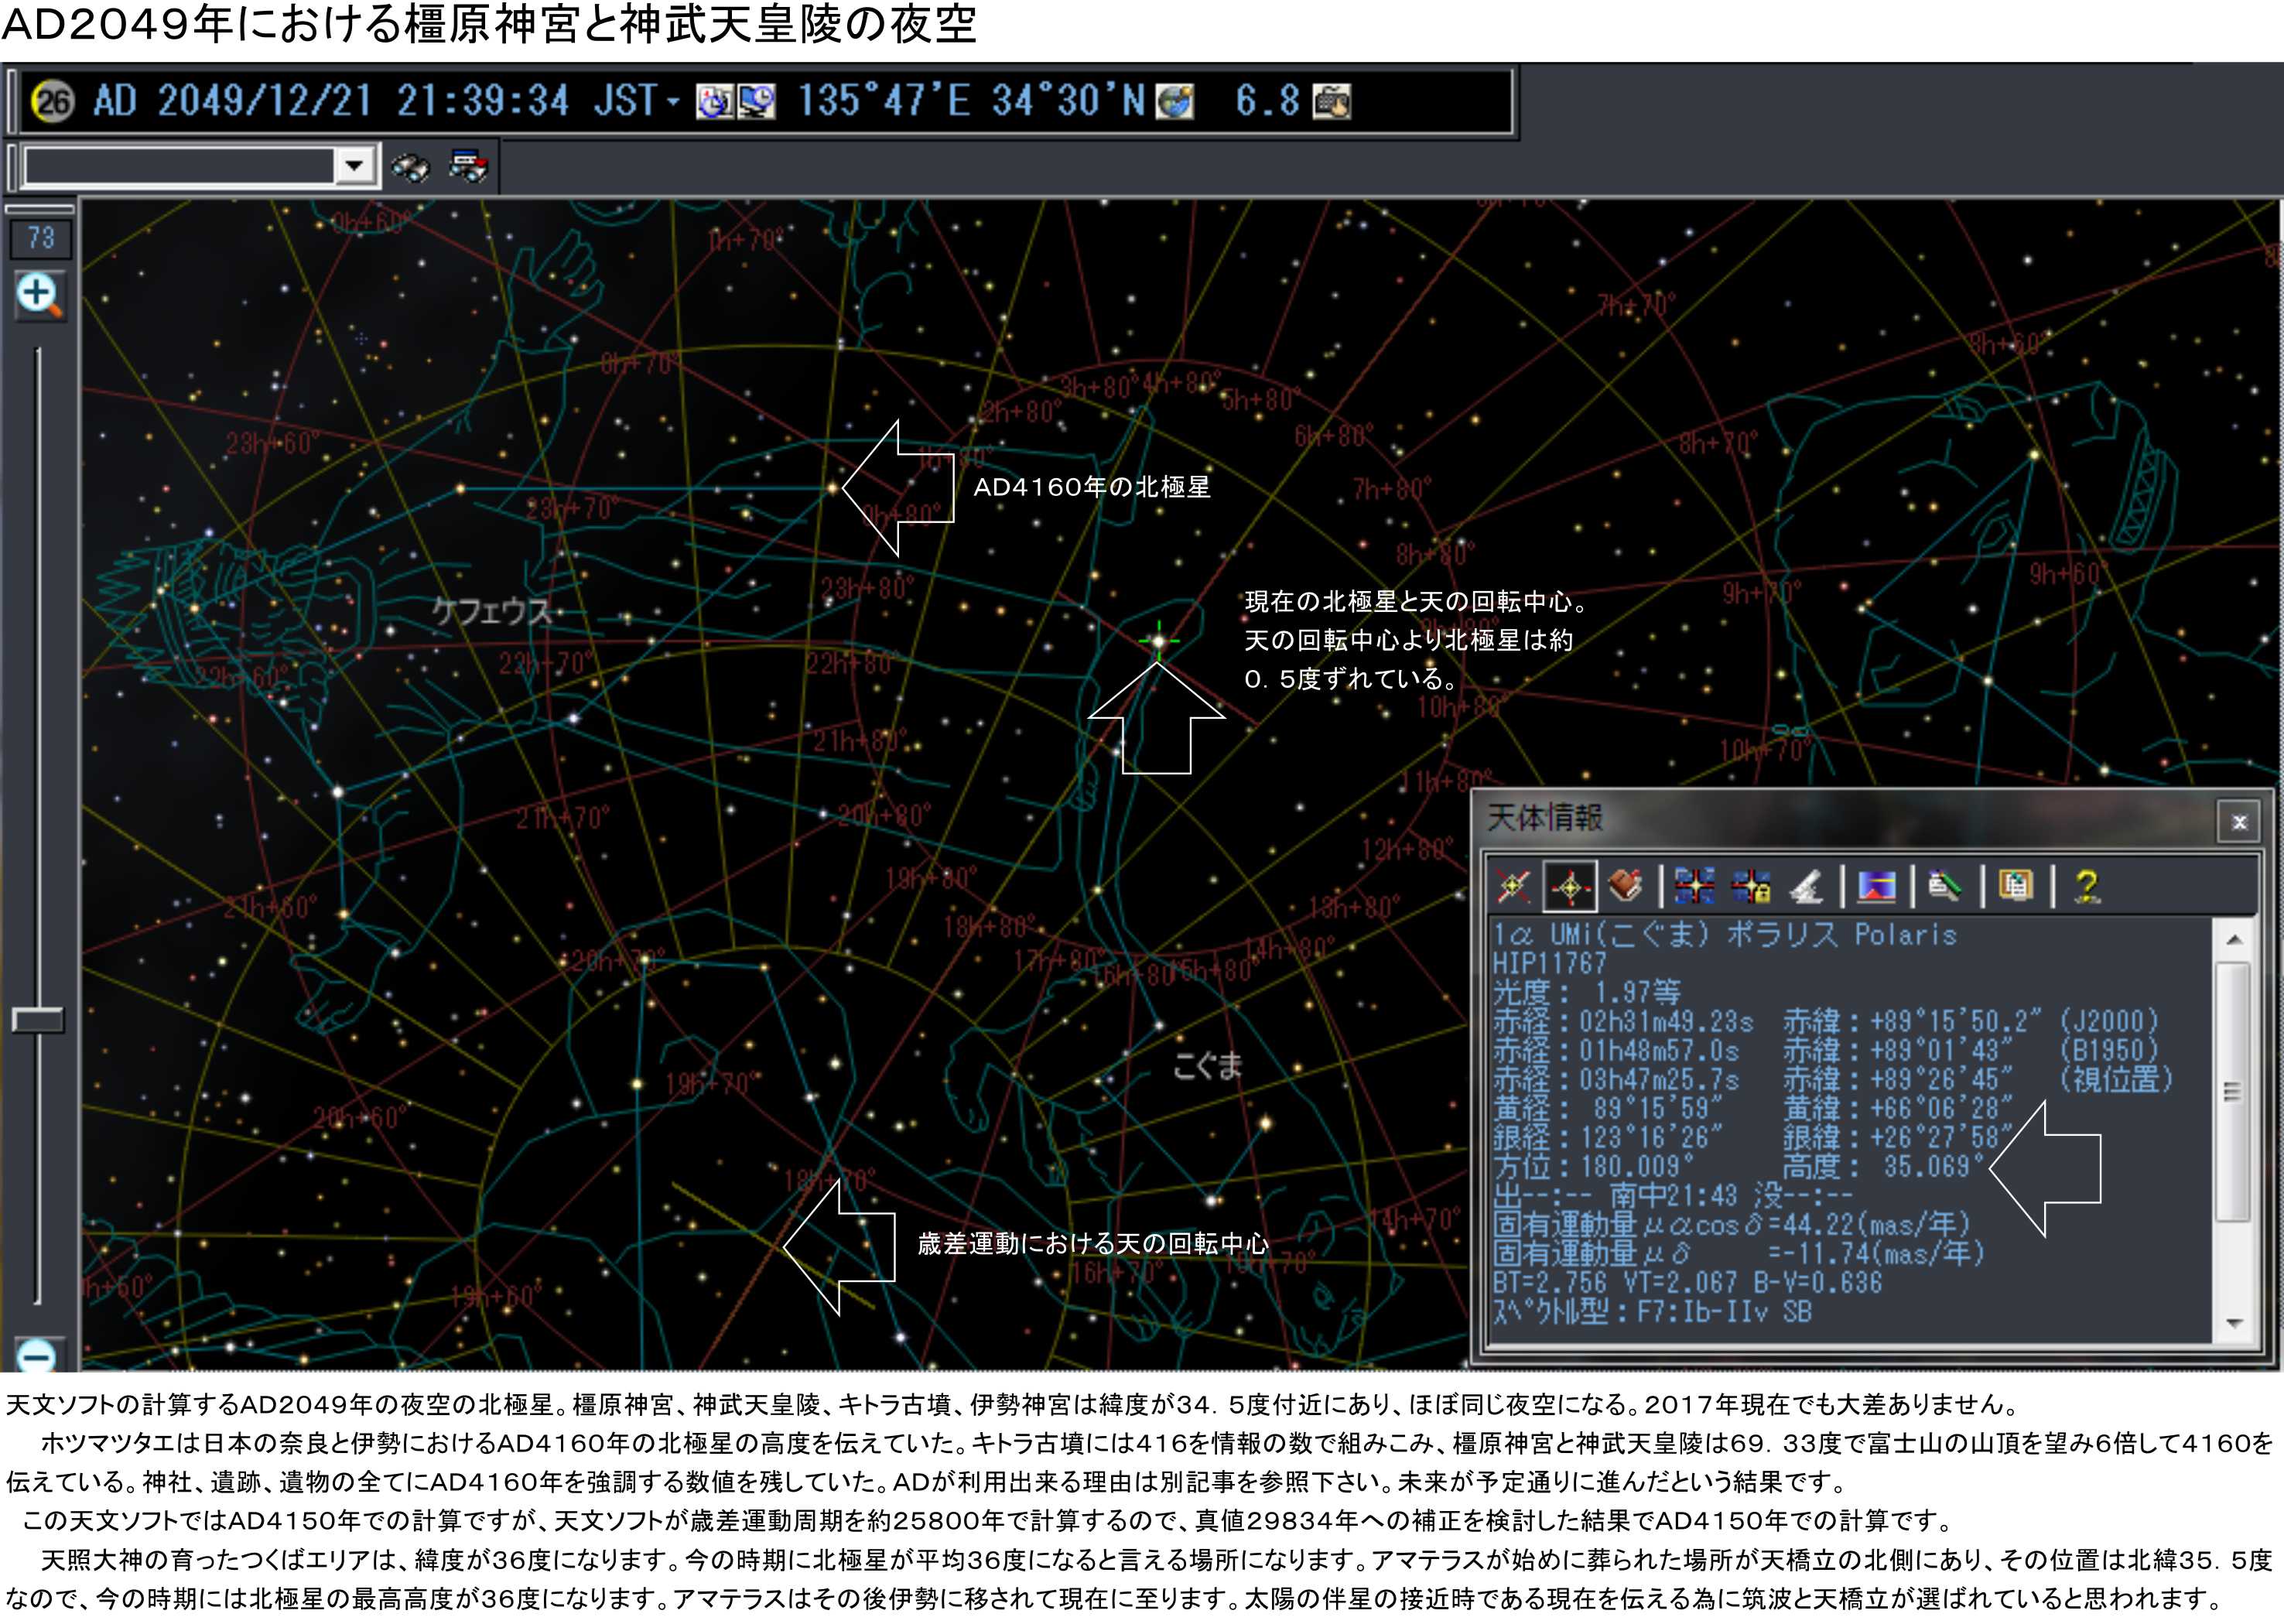
Task: Click the horizon chart icon in info panel
Action: coord(1876,886)
